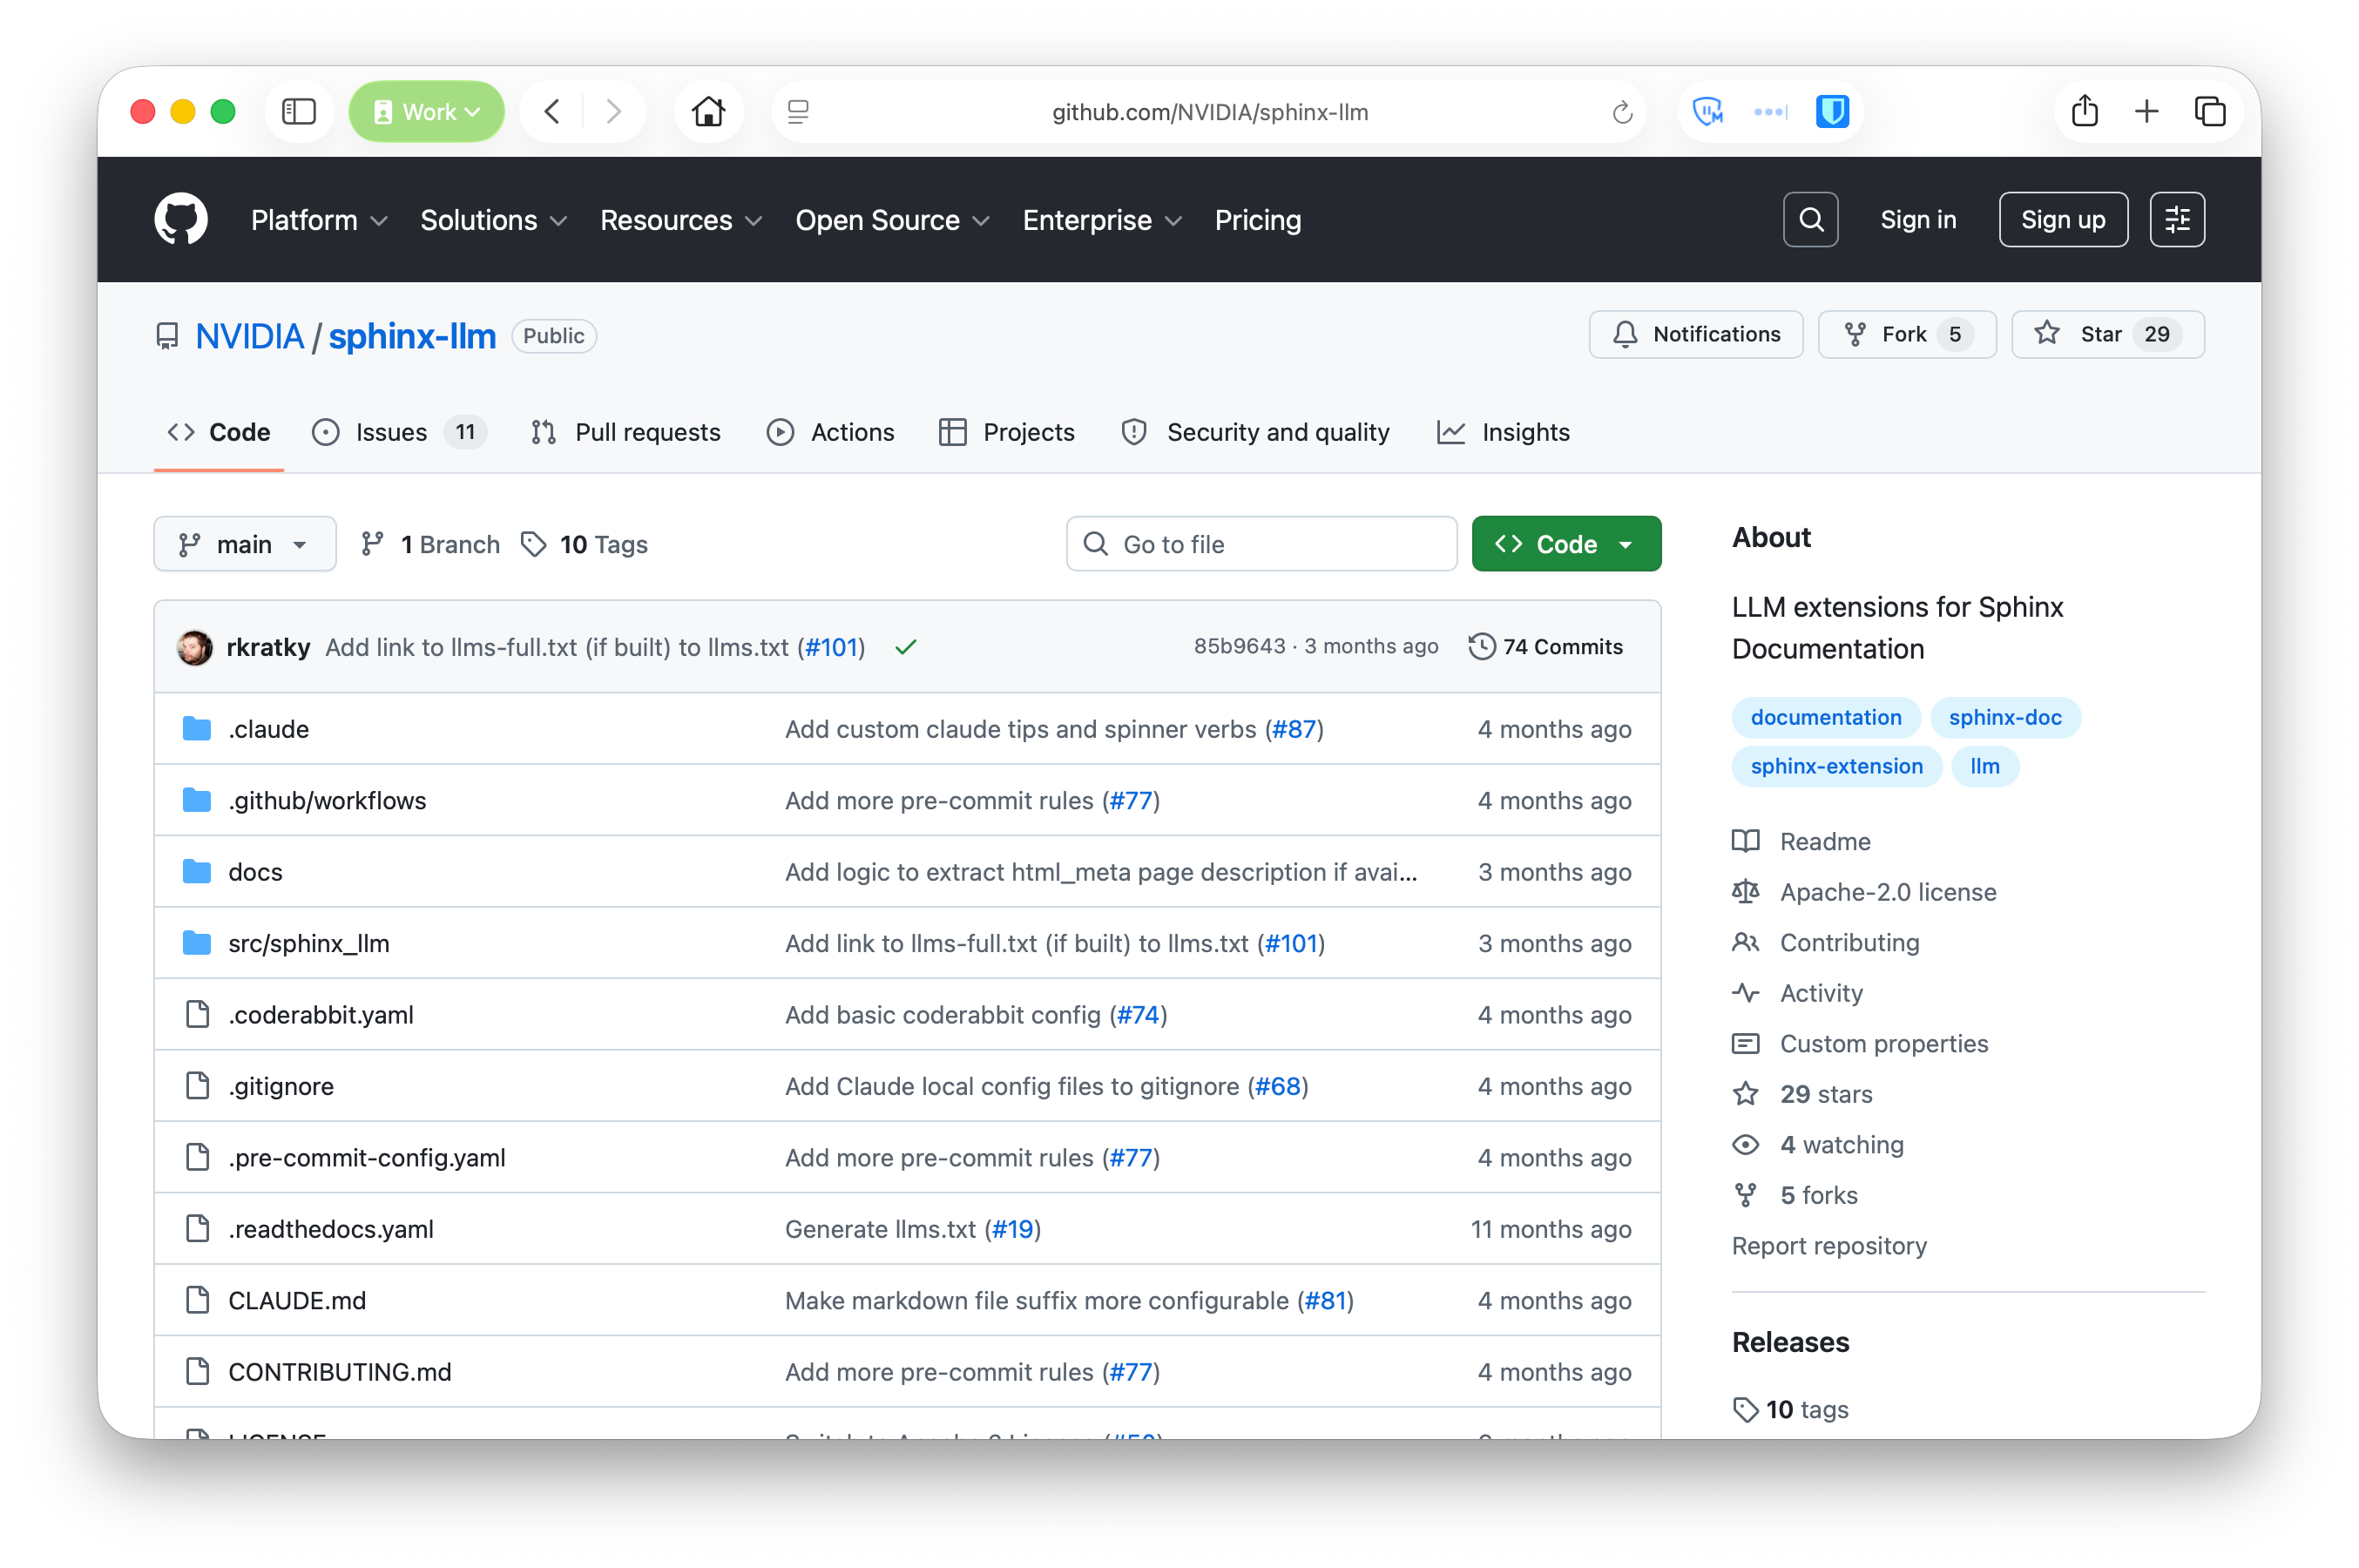Go back with the back arrow
The height and width of the screenshot is (1568, 2359).
tap(553, 111)
